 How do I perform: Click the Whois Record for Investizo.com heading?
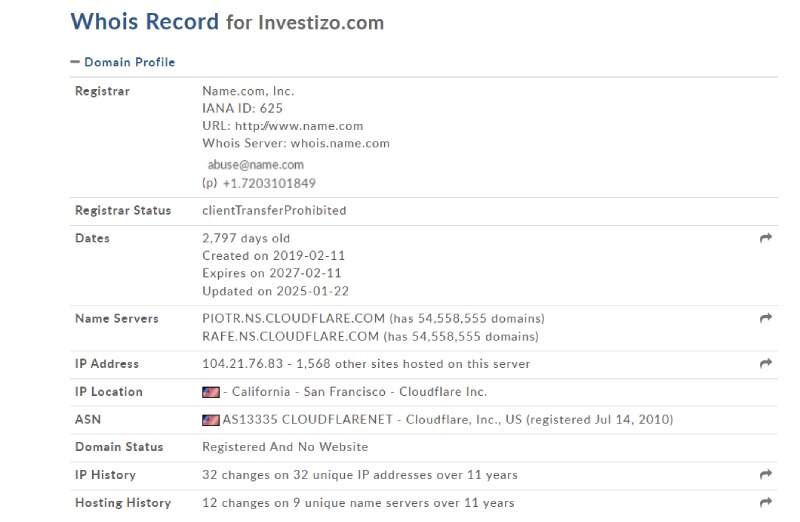point(227,22)
